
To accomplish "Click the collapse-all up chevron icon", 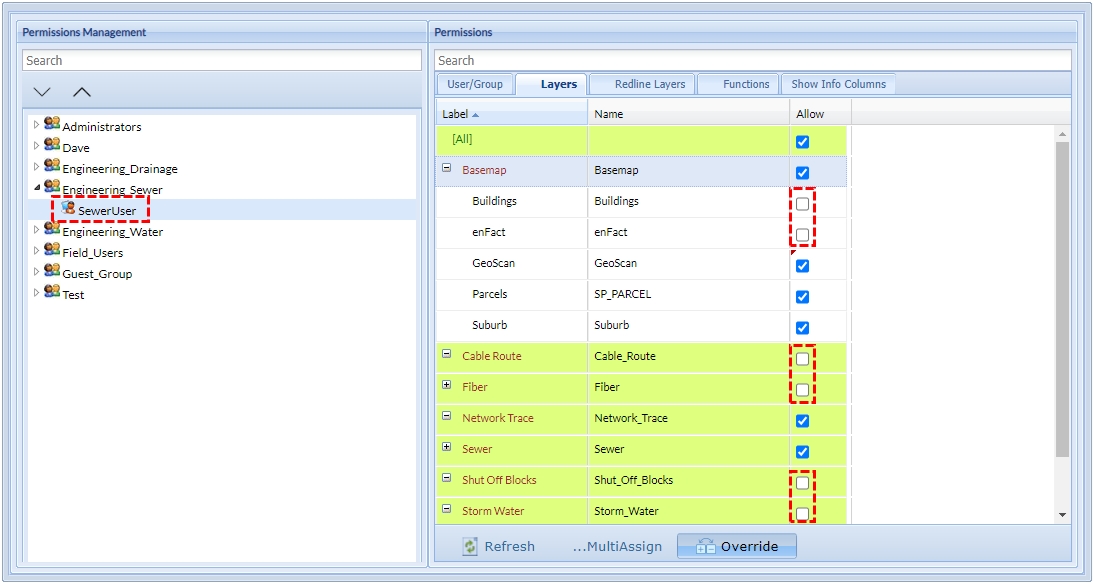I will (x=82, y=92).
